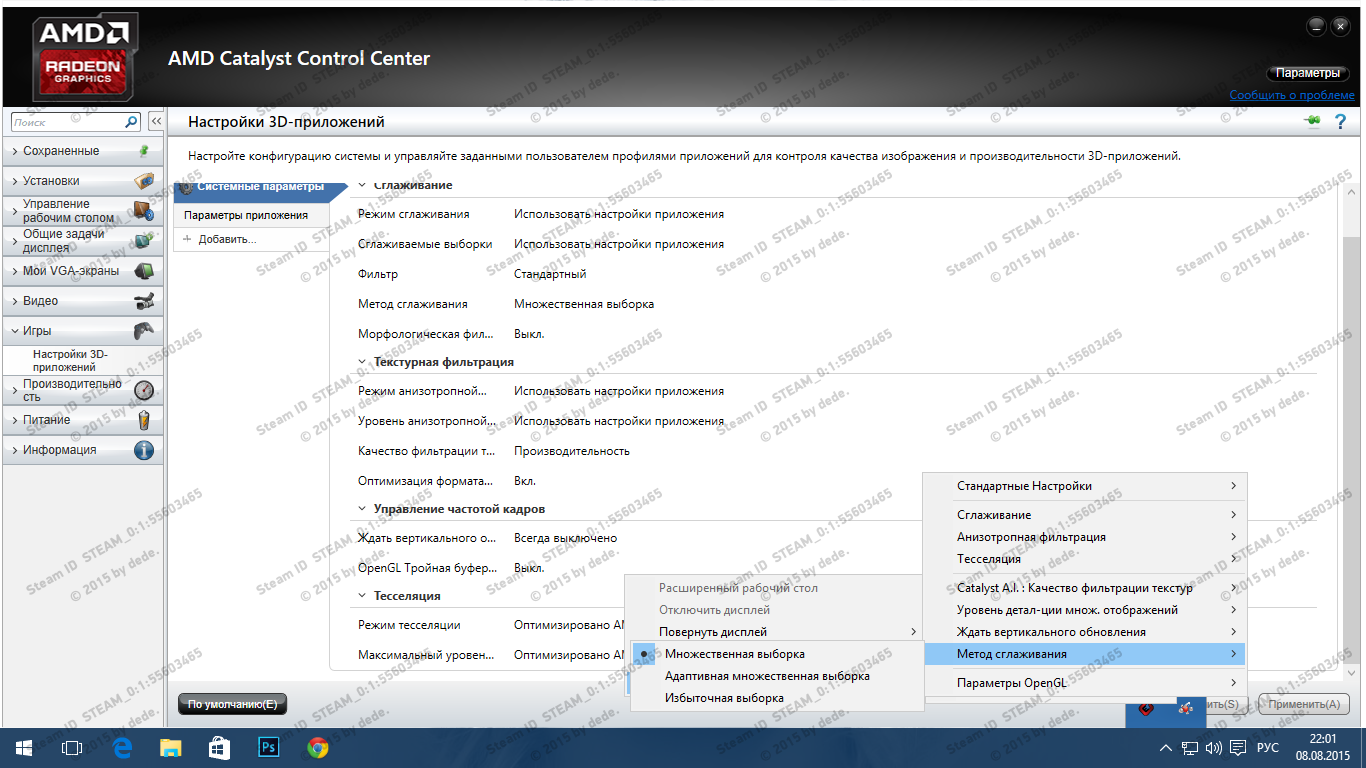
Task: Select the Избыточная выборка option
Action: pos(776,698)
